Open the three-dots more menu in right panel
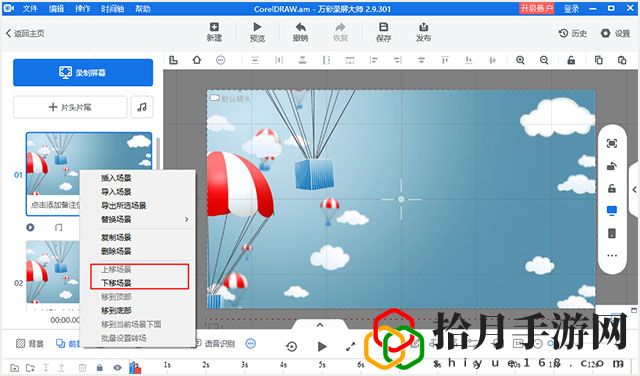Image resolution: width=640 pixels, height=376 pixels. click(611, 256)
